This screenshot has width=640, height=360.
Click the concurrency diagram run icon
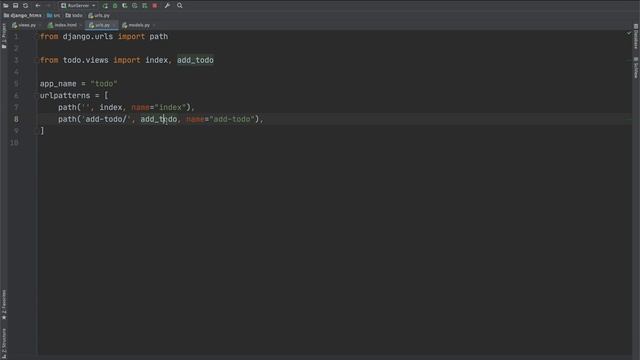pos(144,6)
